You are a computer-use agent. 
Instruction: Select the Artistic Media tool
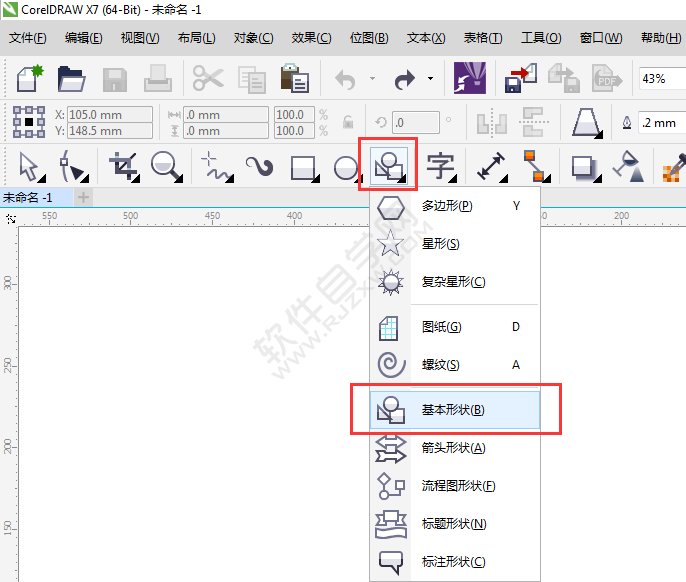(259, 166)
